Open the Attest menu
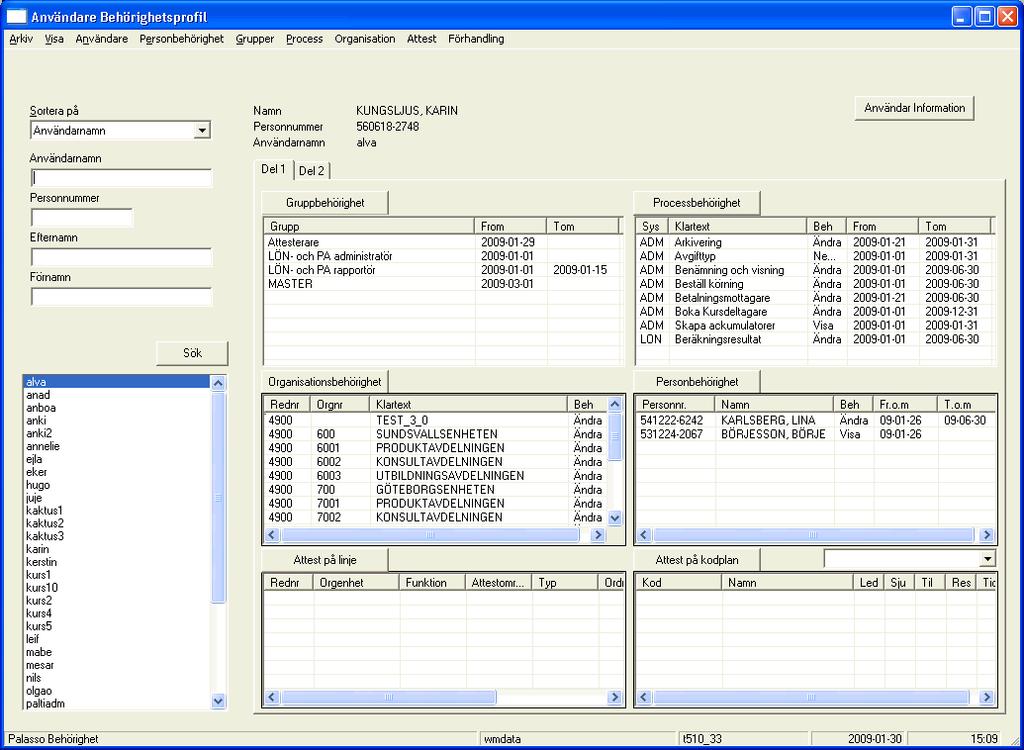The height and width of the screenshot is (750, 1024). coord(422,39)
